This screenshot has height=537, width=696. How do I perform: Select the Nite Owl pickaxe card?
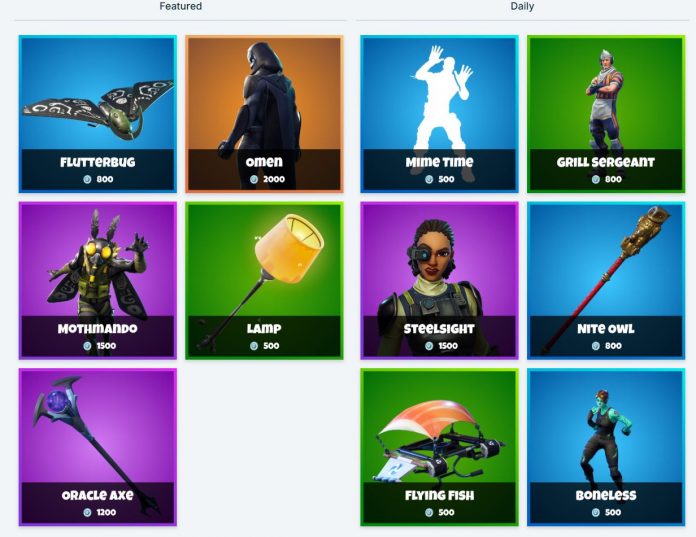(606, 280)
